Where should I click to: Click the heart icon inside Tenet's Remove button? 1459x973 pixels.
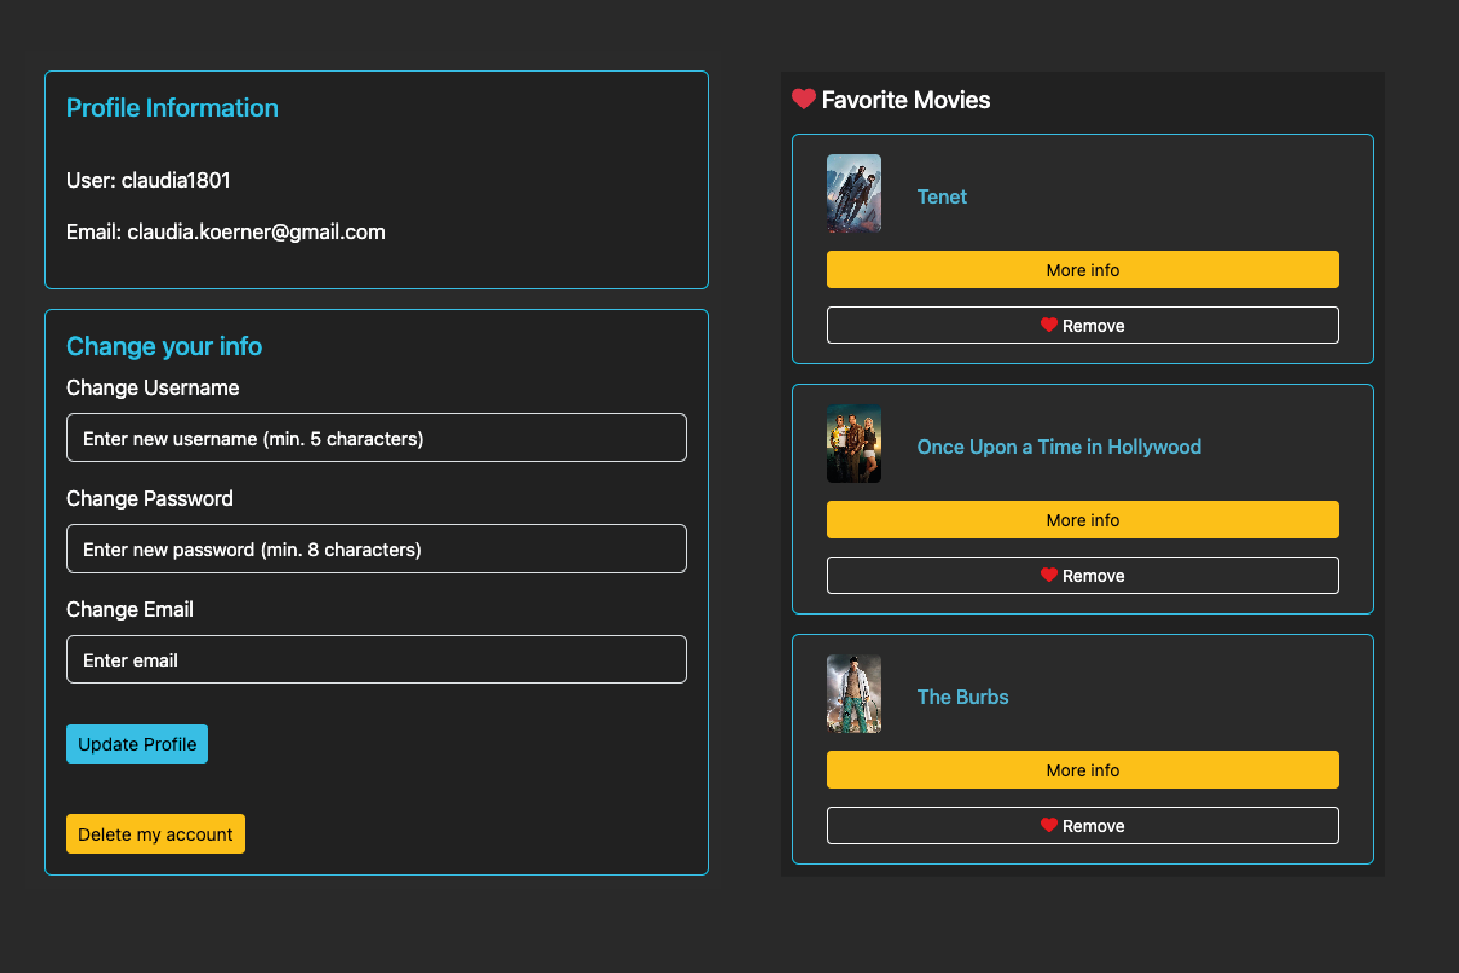(x=1048, y=325)
